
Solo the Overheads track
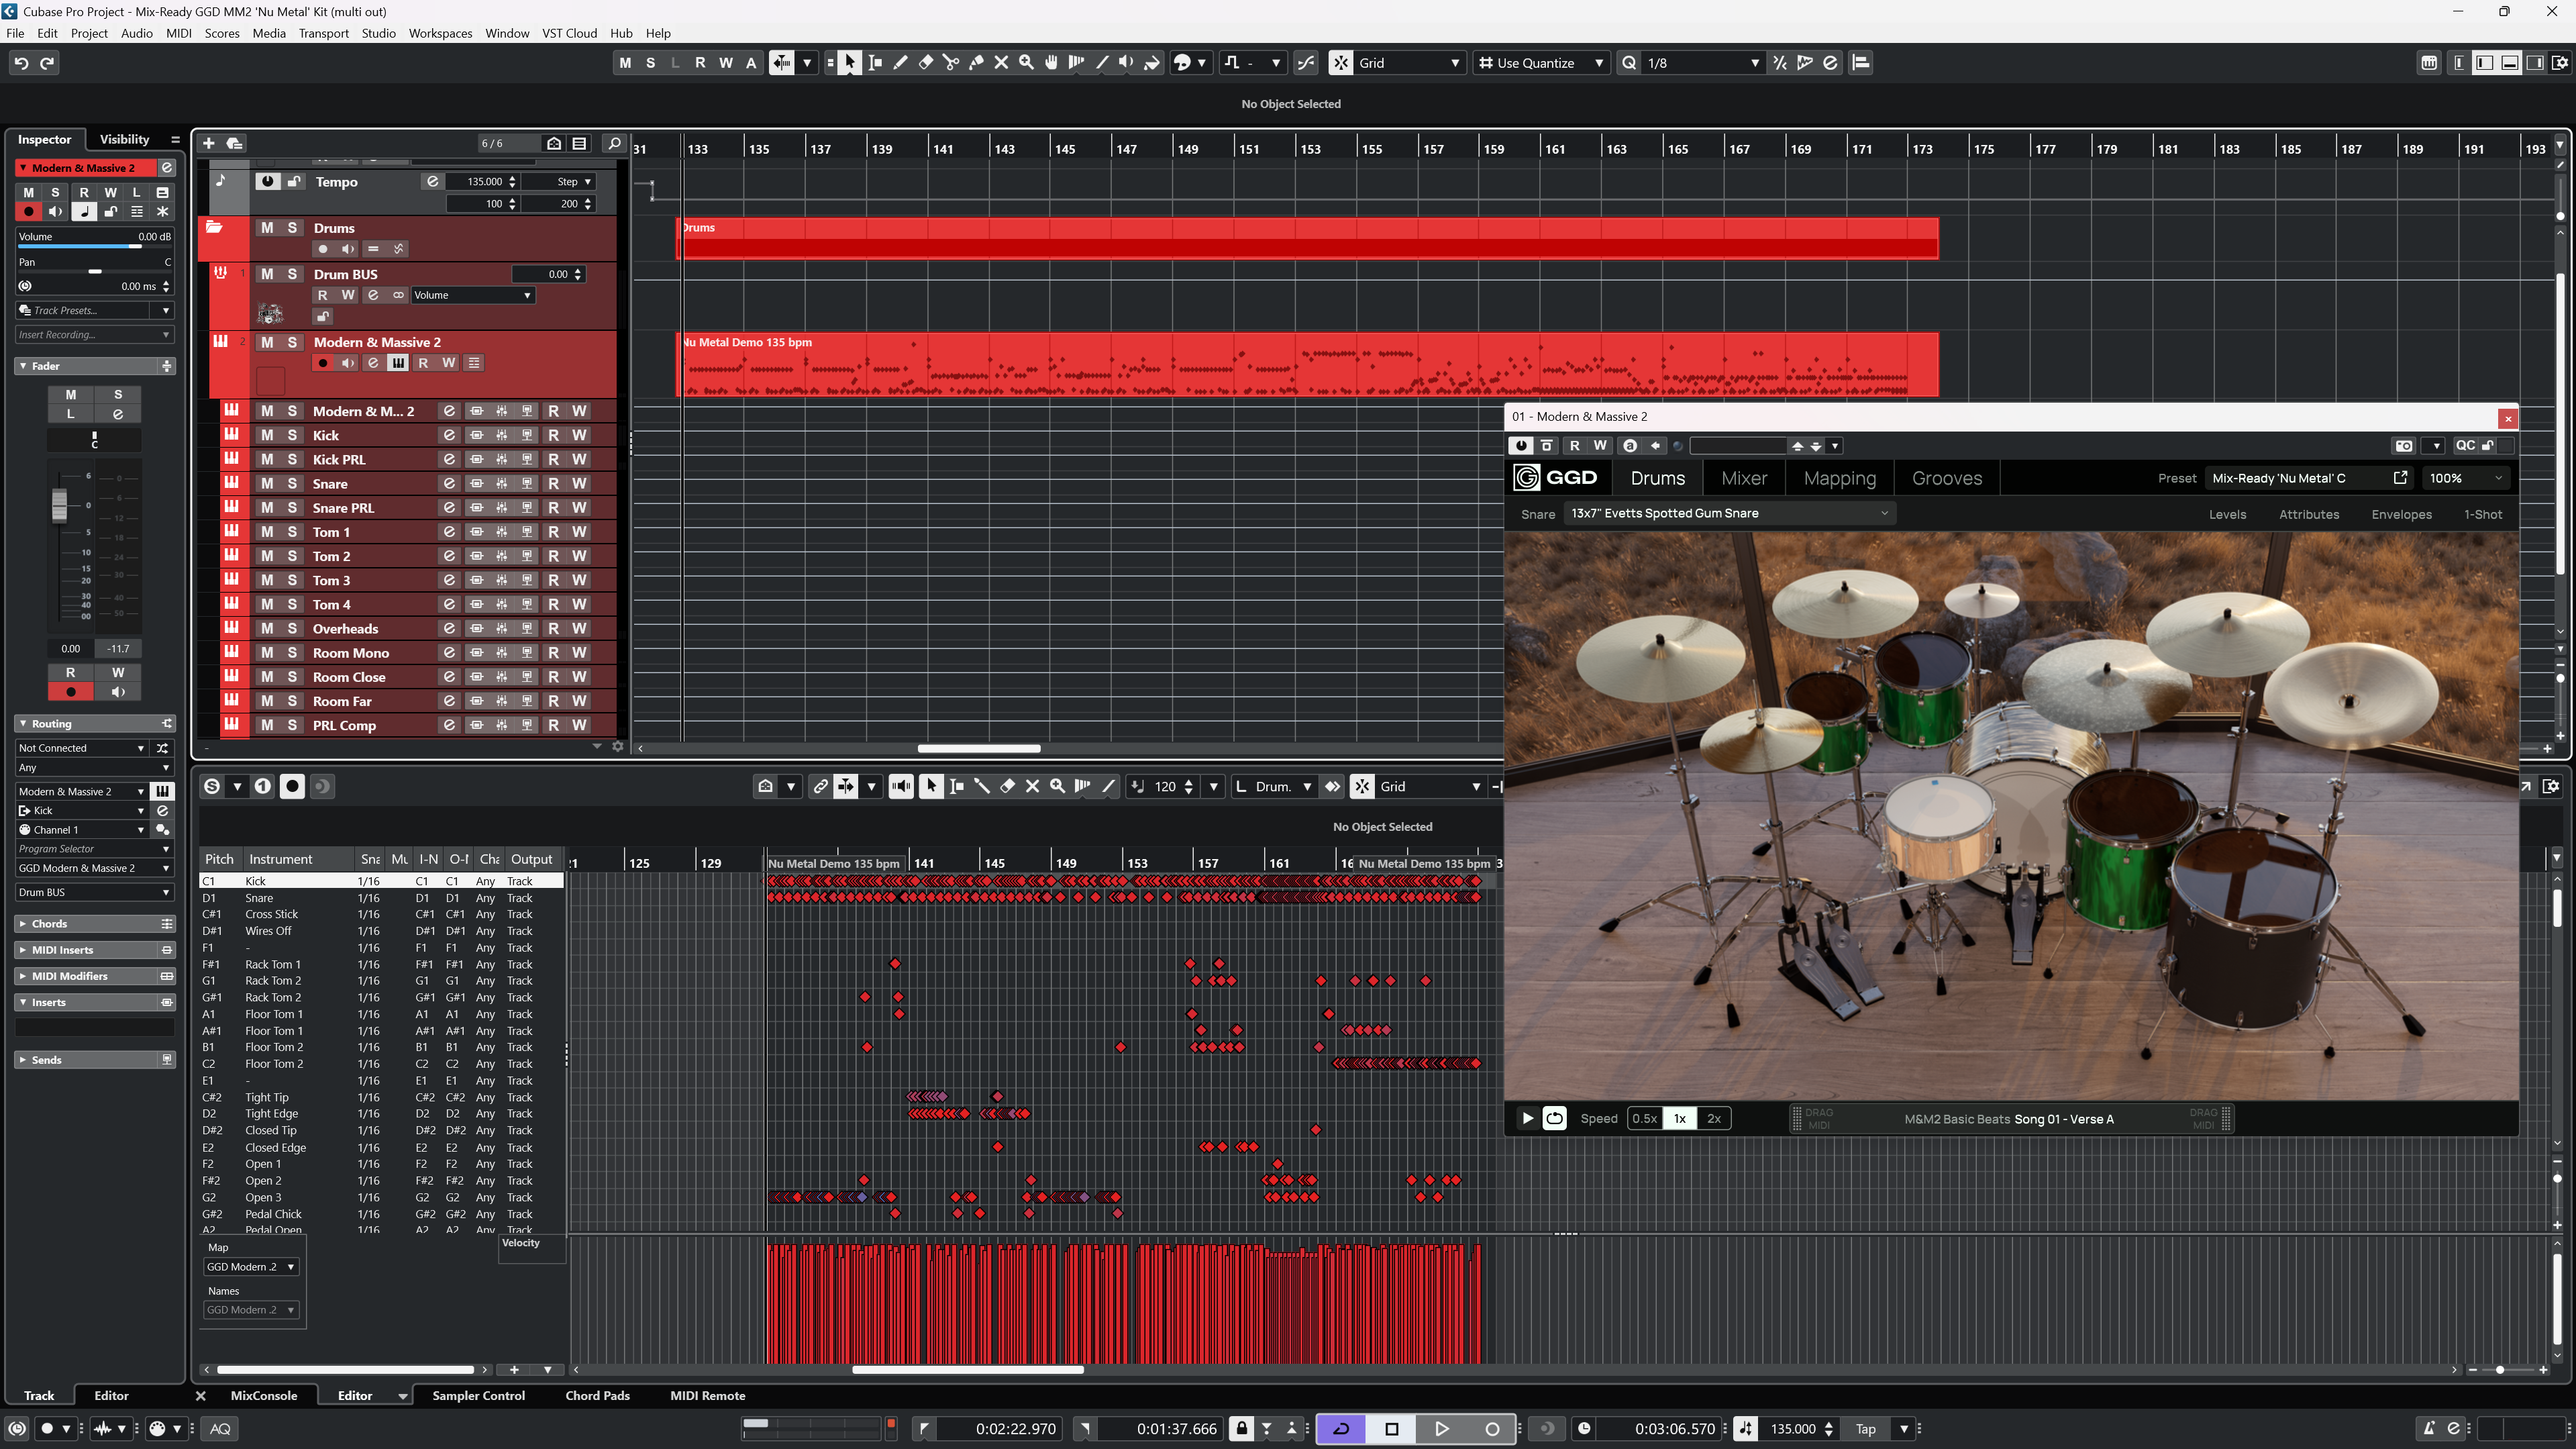pyautogui.click(x=292, y=628)
